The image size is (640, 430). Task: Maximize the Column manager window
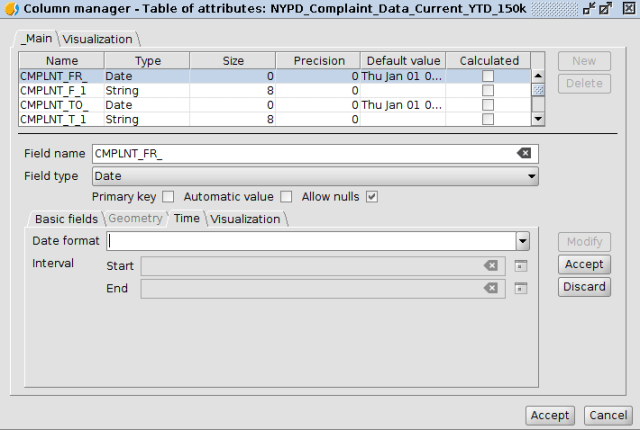[606, 9]
